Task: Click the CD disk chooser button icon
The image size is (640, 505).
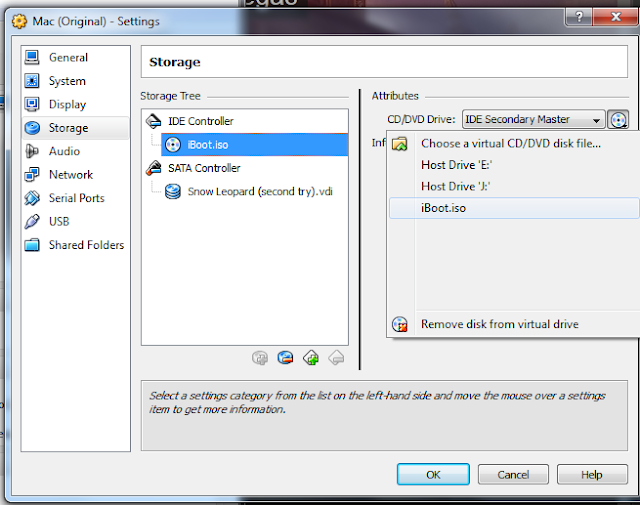Action: [618, 120]
